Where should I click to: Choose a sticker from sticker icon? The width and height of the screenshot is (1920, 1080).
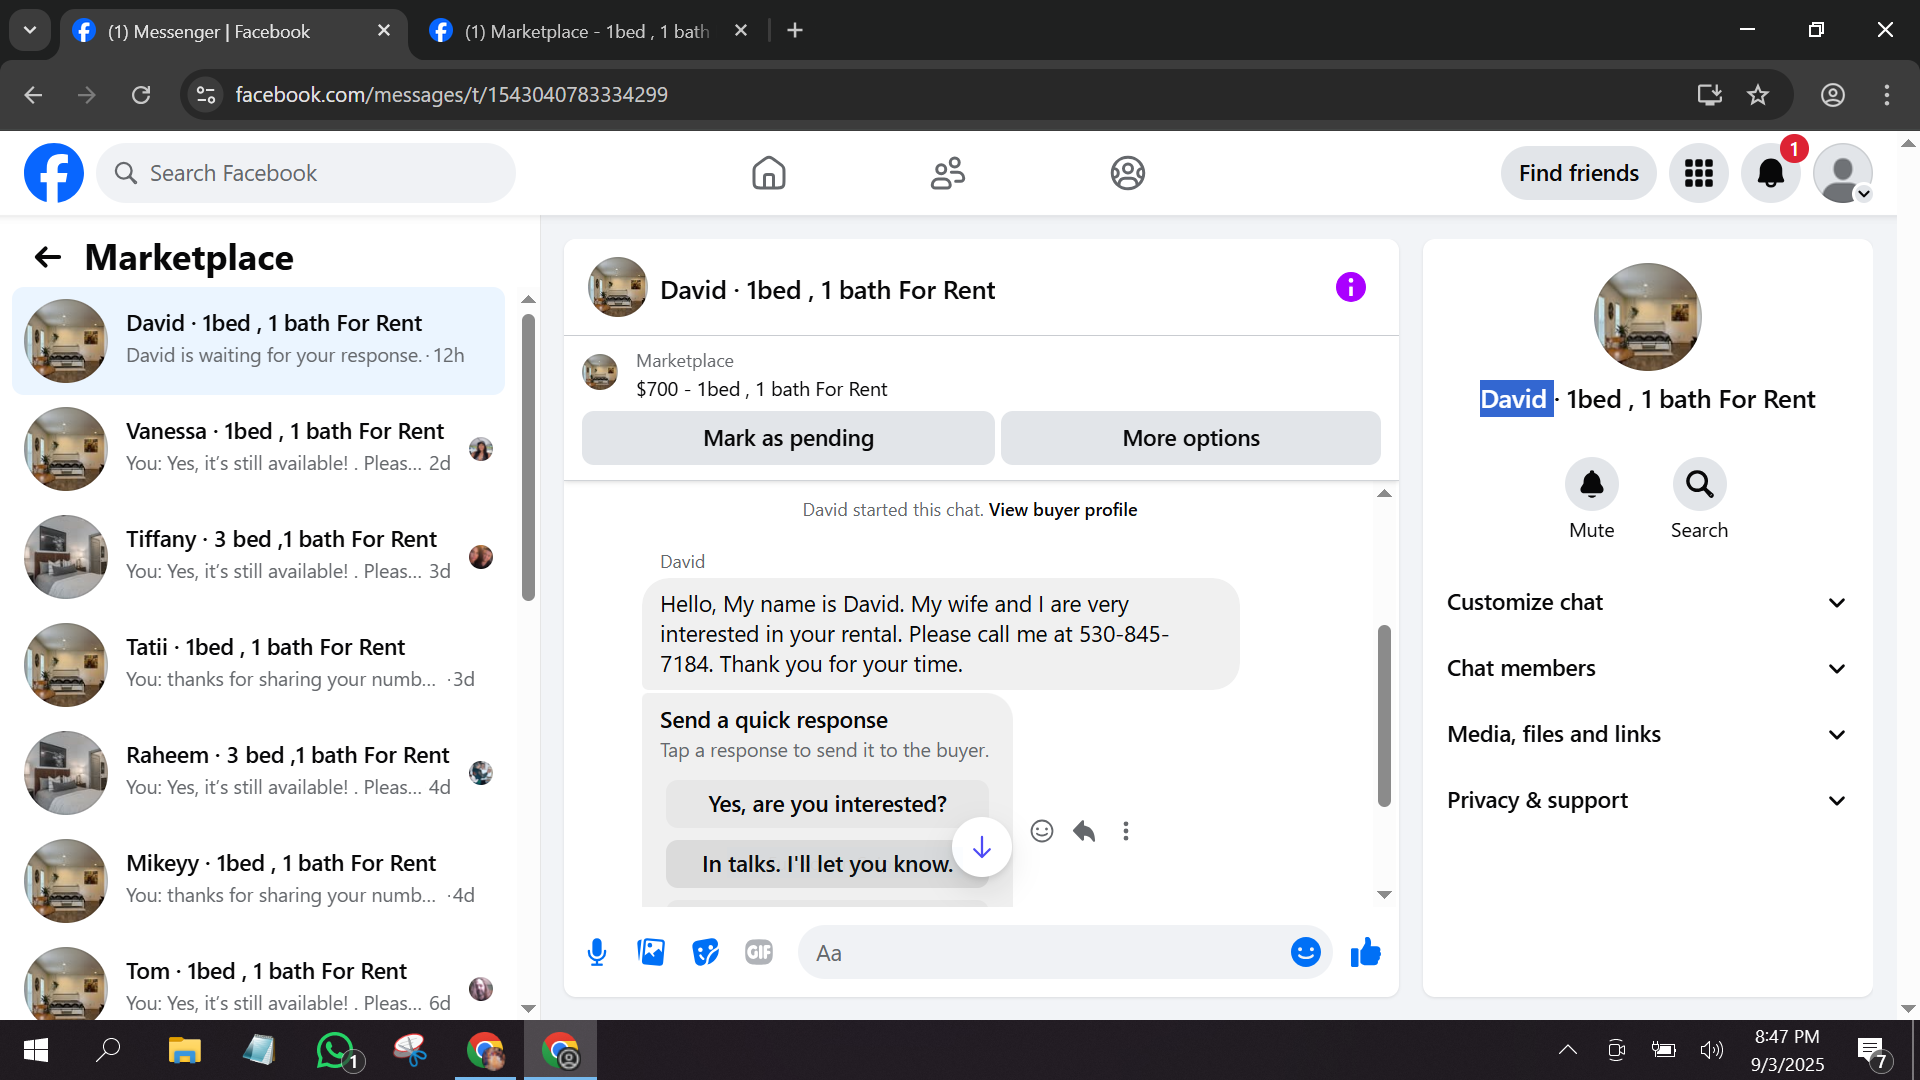coord(705,952)
